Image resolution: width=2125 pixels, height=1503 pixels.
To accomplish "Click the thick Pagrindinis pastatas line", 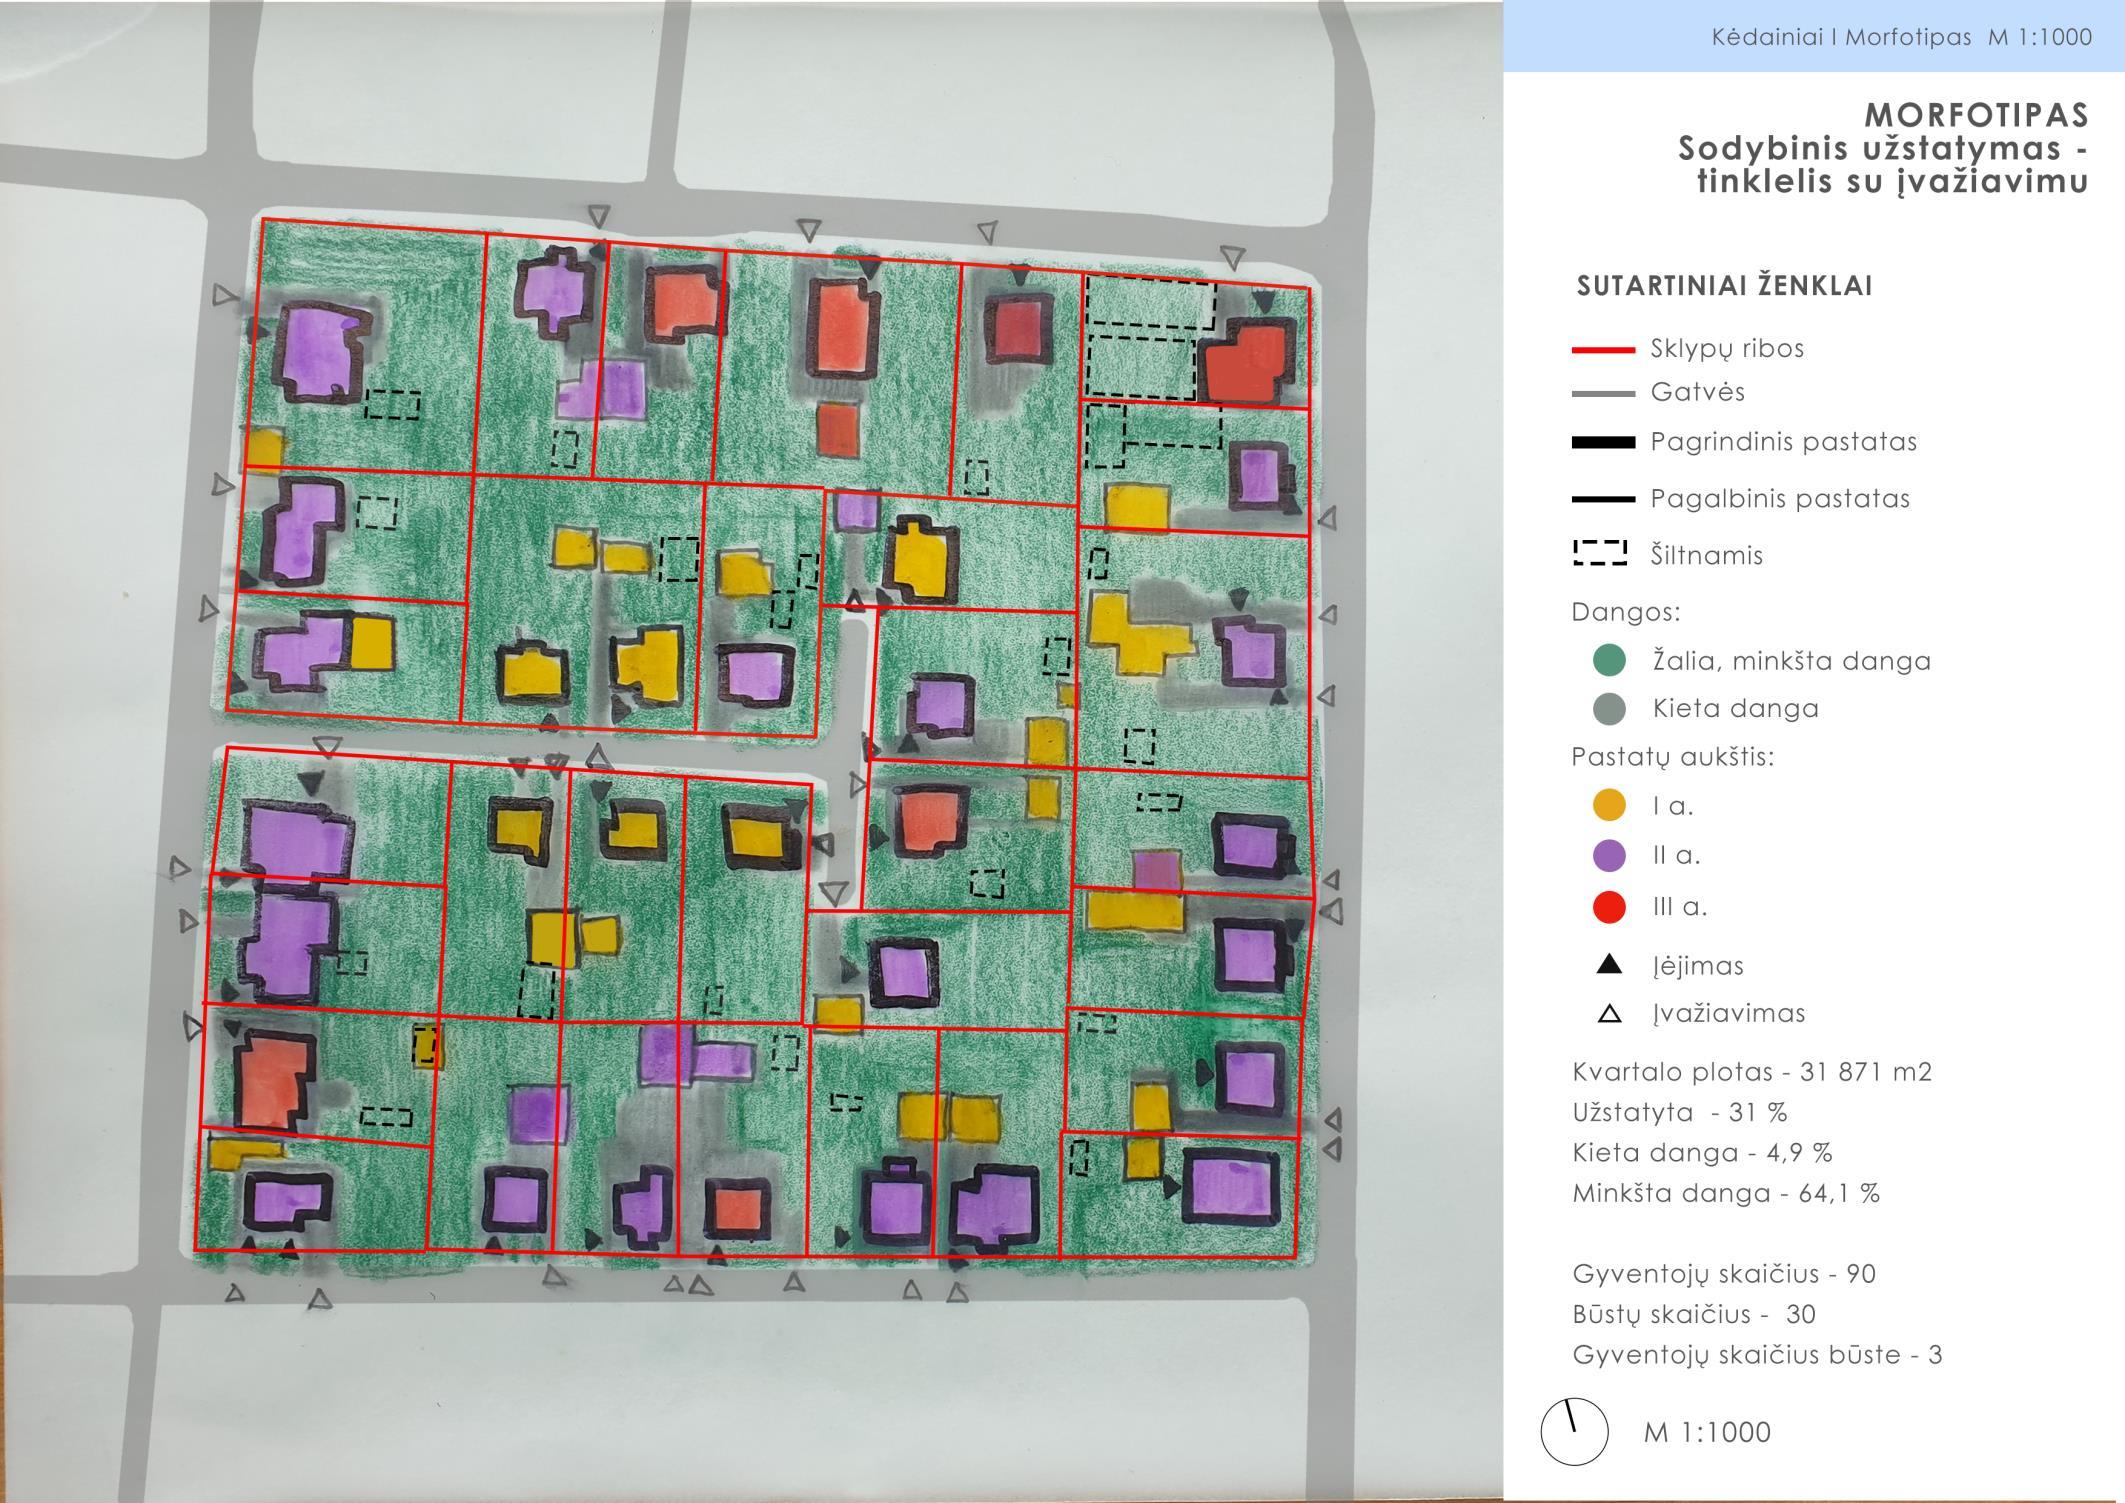I will click(1602, 442).
